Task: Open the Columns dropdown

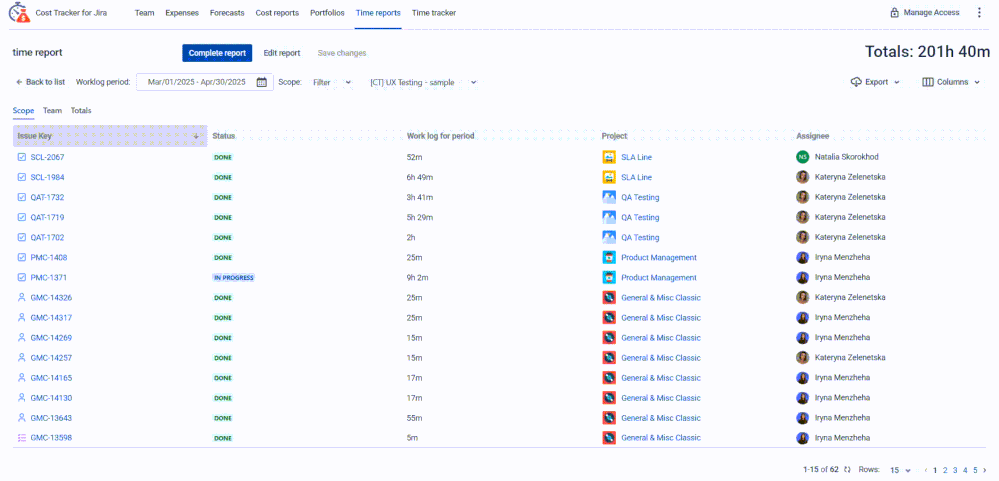Action: pos(951,82)
